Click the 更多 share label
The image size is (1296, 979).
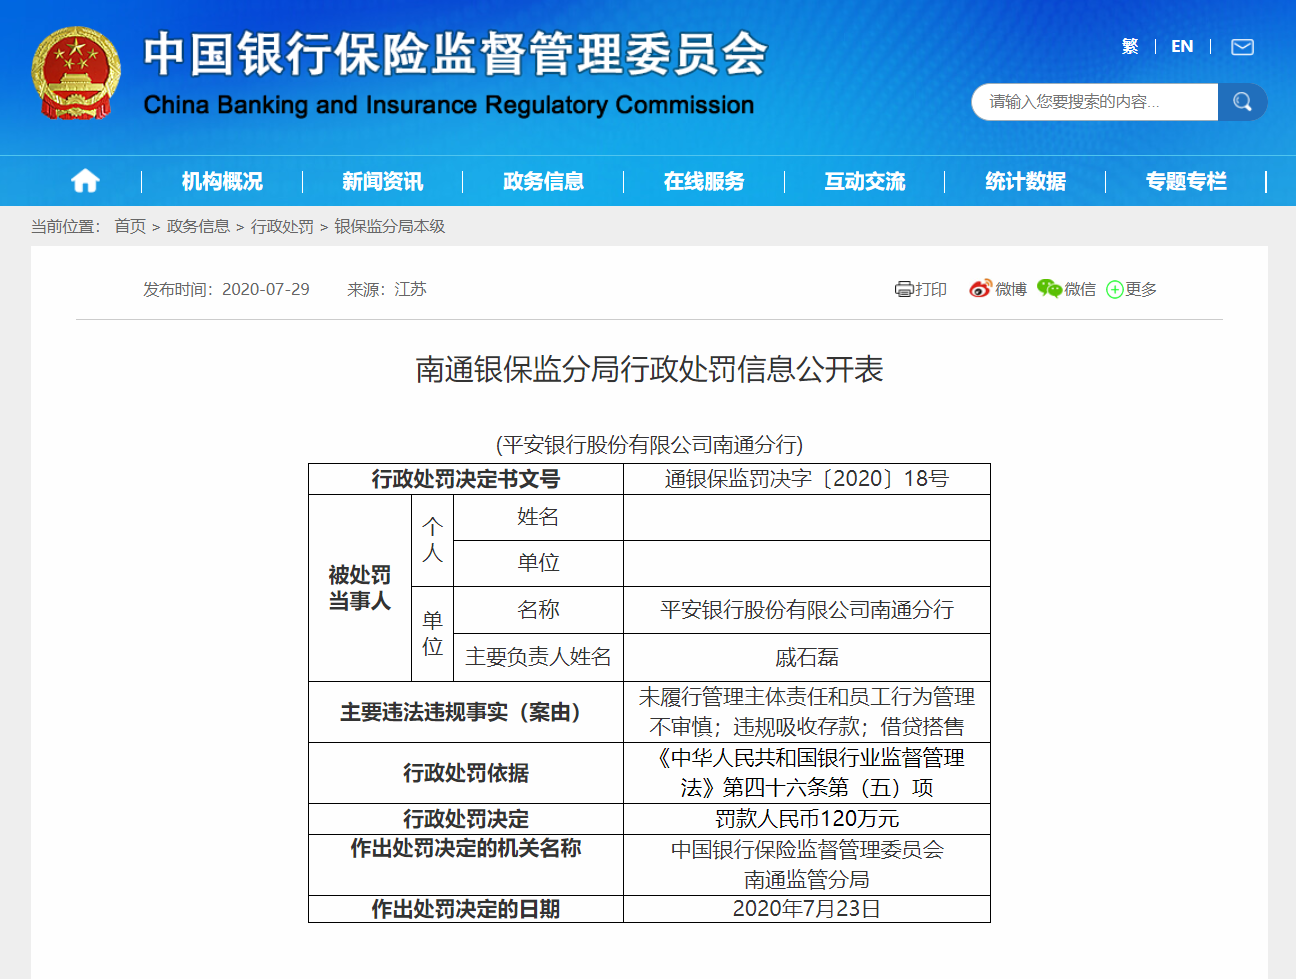pos(1141,289)
